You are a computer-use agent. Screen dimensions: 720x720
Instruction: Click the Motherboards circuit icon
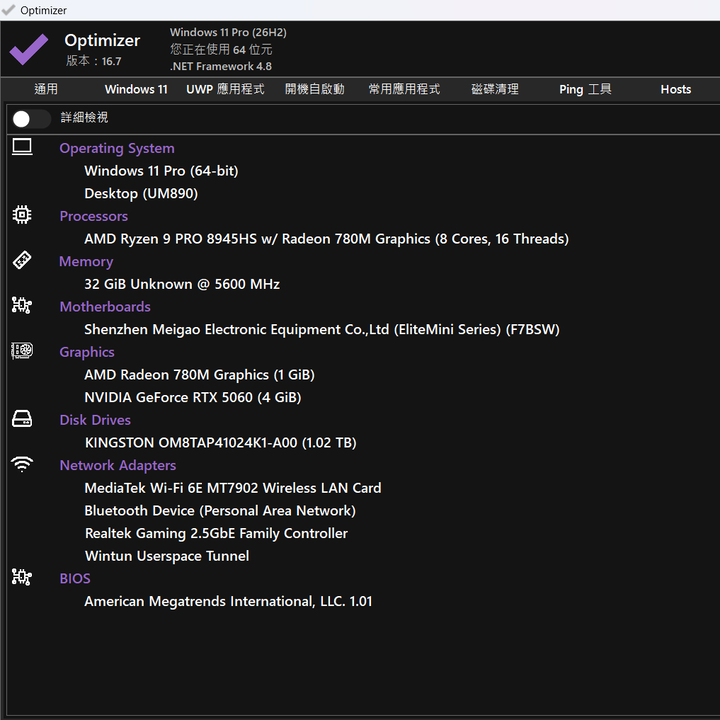[22, 305]
